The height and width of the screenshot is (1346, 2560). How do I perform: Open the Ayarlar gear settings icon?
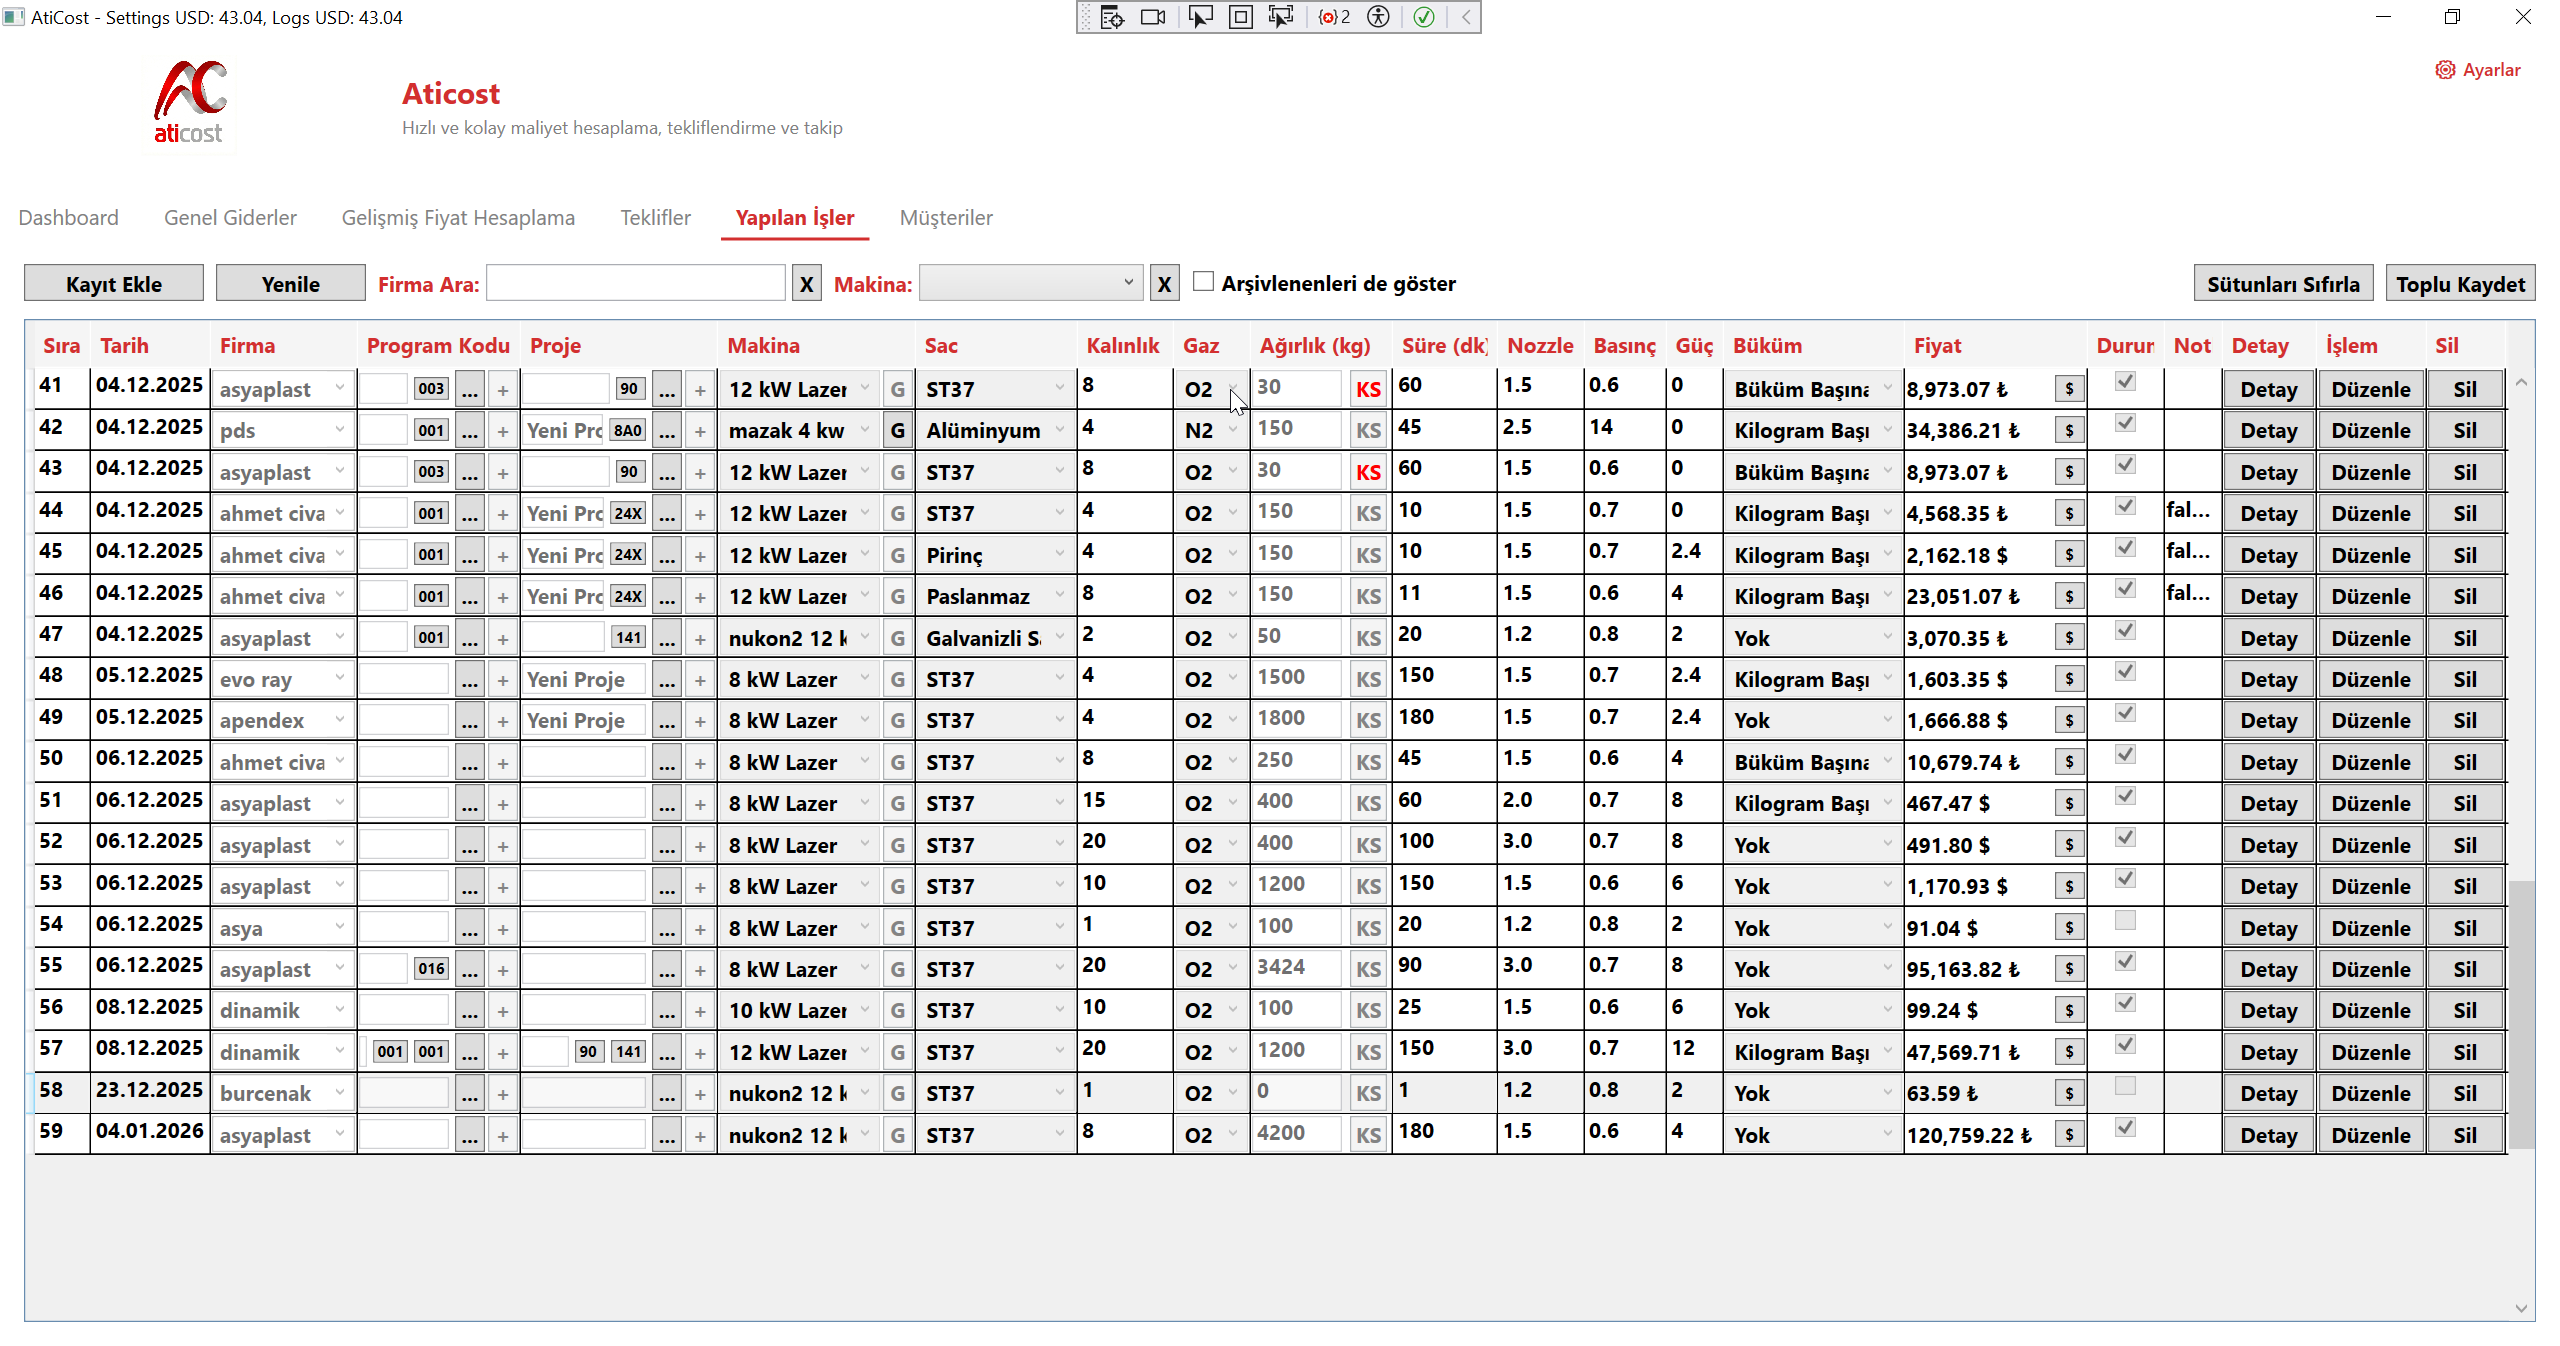click(x=2445, y=70)
